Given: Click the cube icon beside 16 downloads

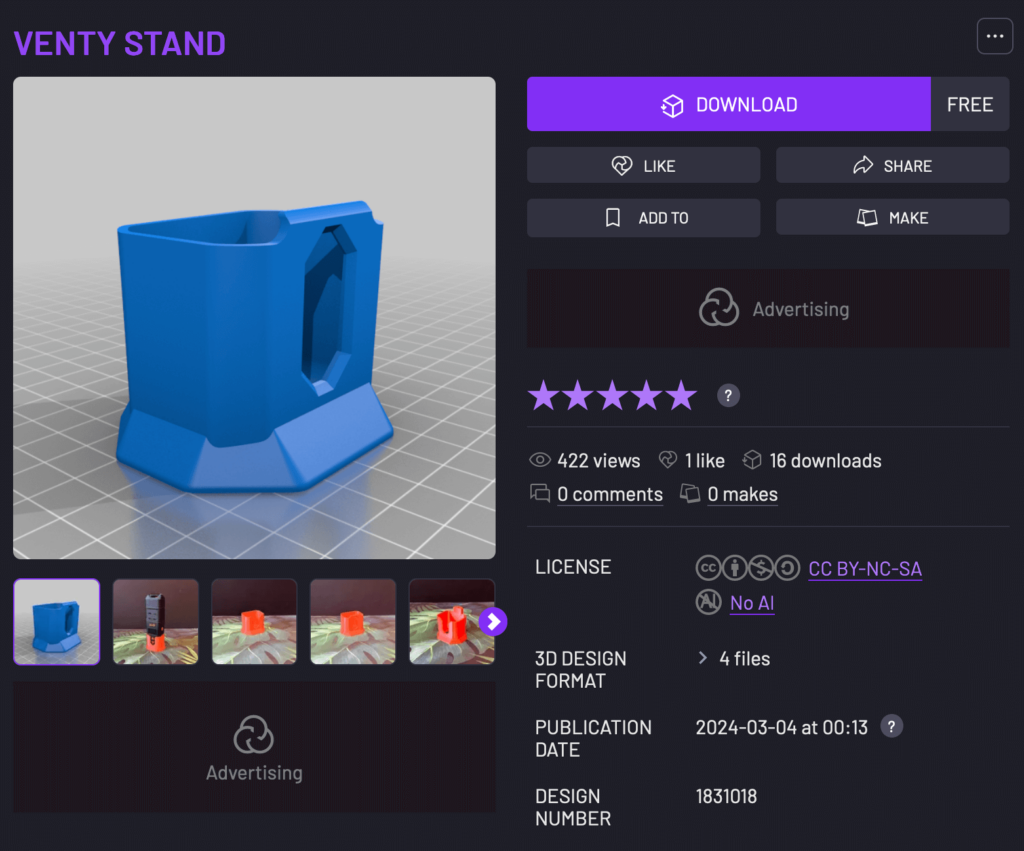Looking at the screenshot, I should point(752,460).
